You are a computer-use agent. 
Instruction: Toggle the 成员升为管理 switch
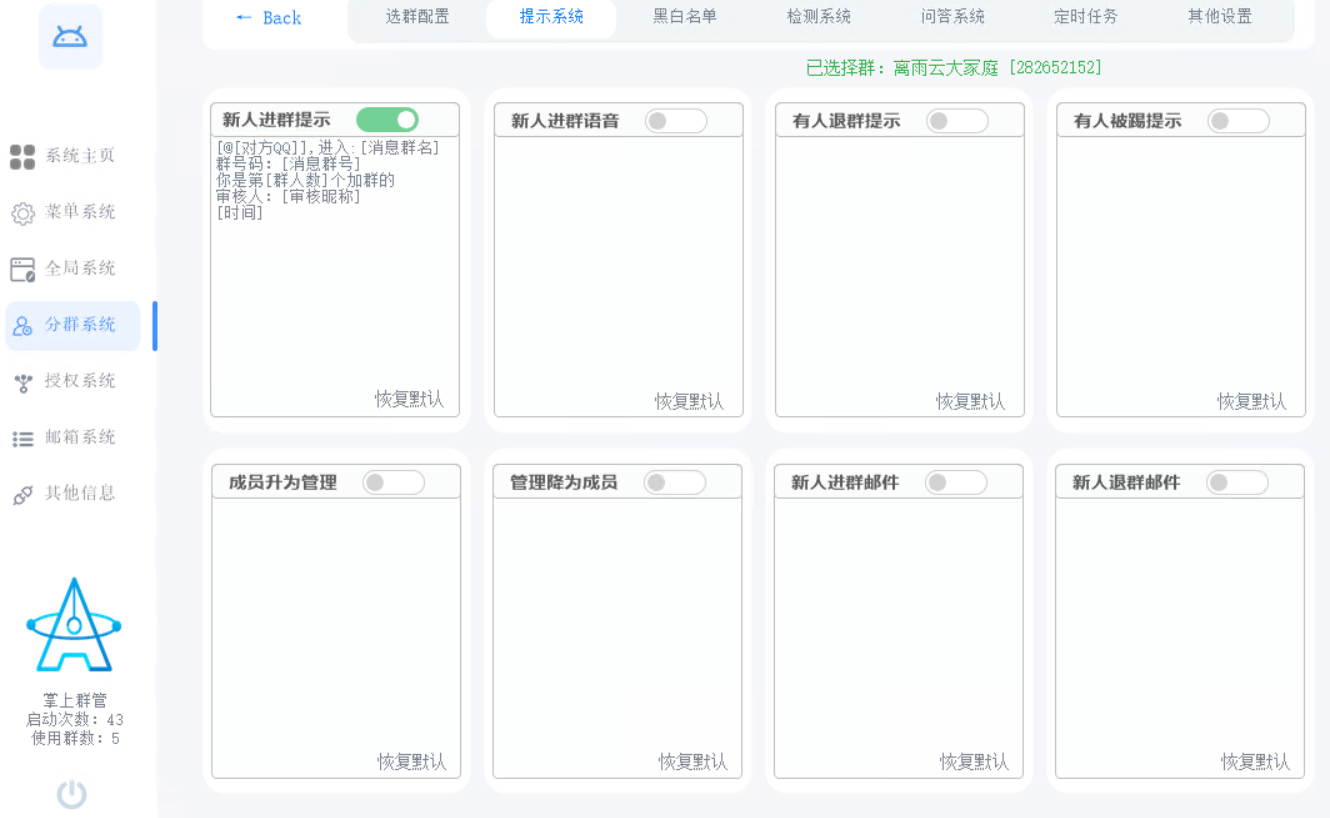pos(393,482)
